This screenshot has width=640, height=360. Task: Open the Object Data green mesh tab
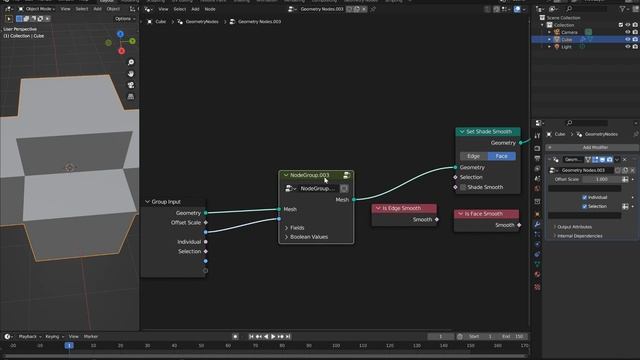pyautogui.click(x=537, y=264)
